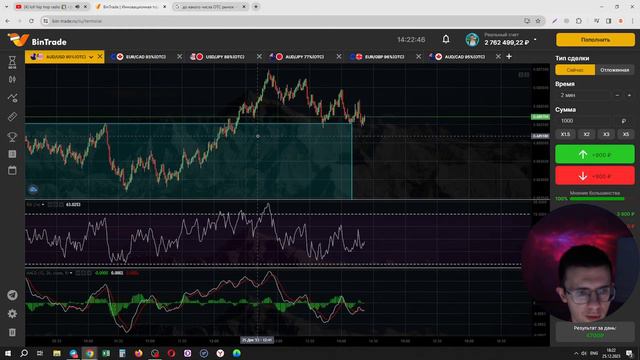Viewport: 640px width, 360px height.
Task: Open the ruble currency selector
Action: [623, 121]
